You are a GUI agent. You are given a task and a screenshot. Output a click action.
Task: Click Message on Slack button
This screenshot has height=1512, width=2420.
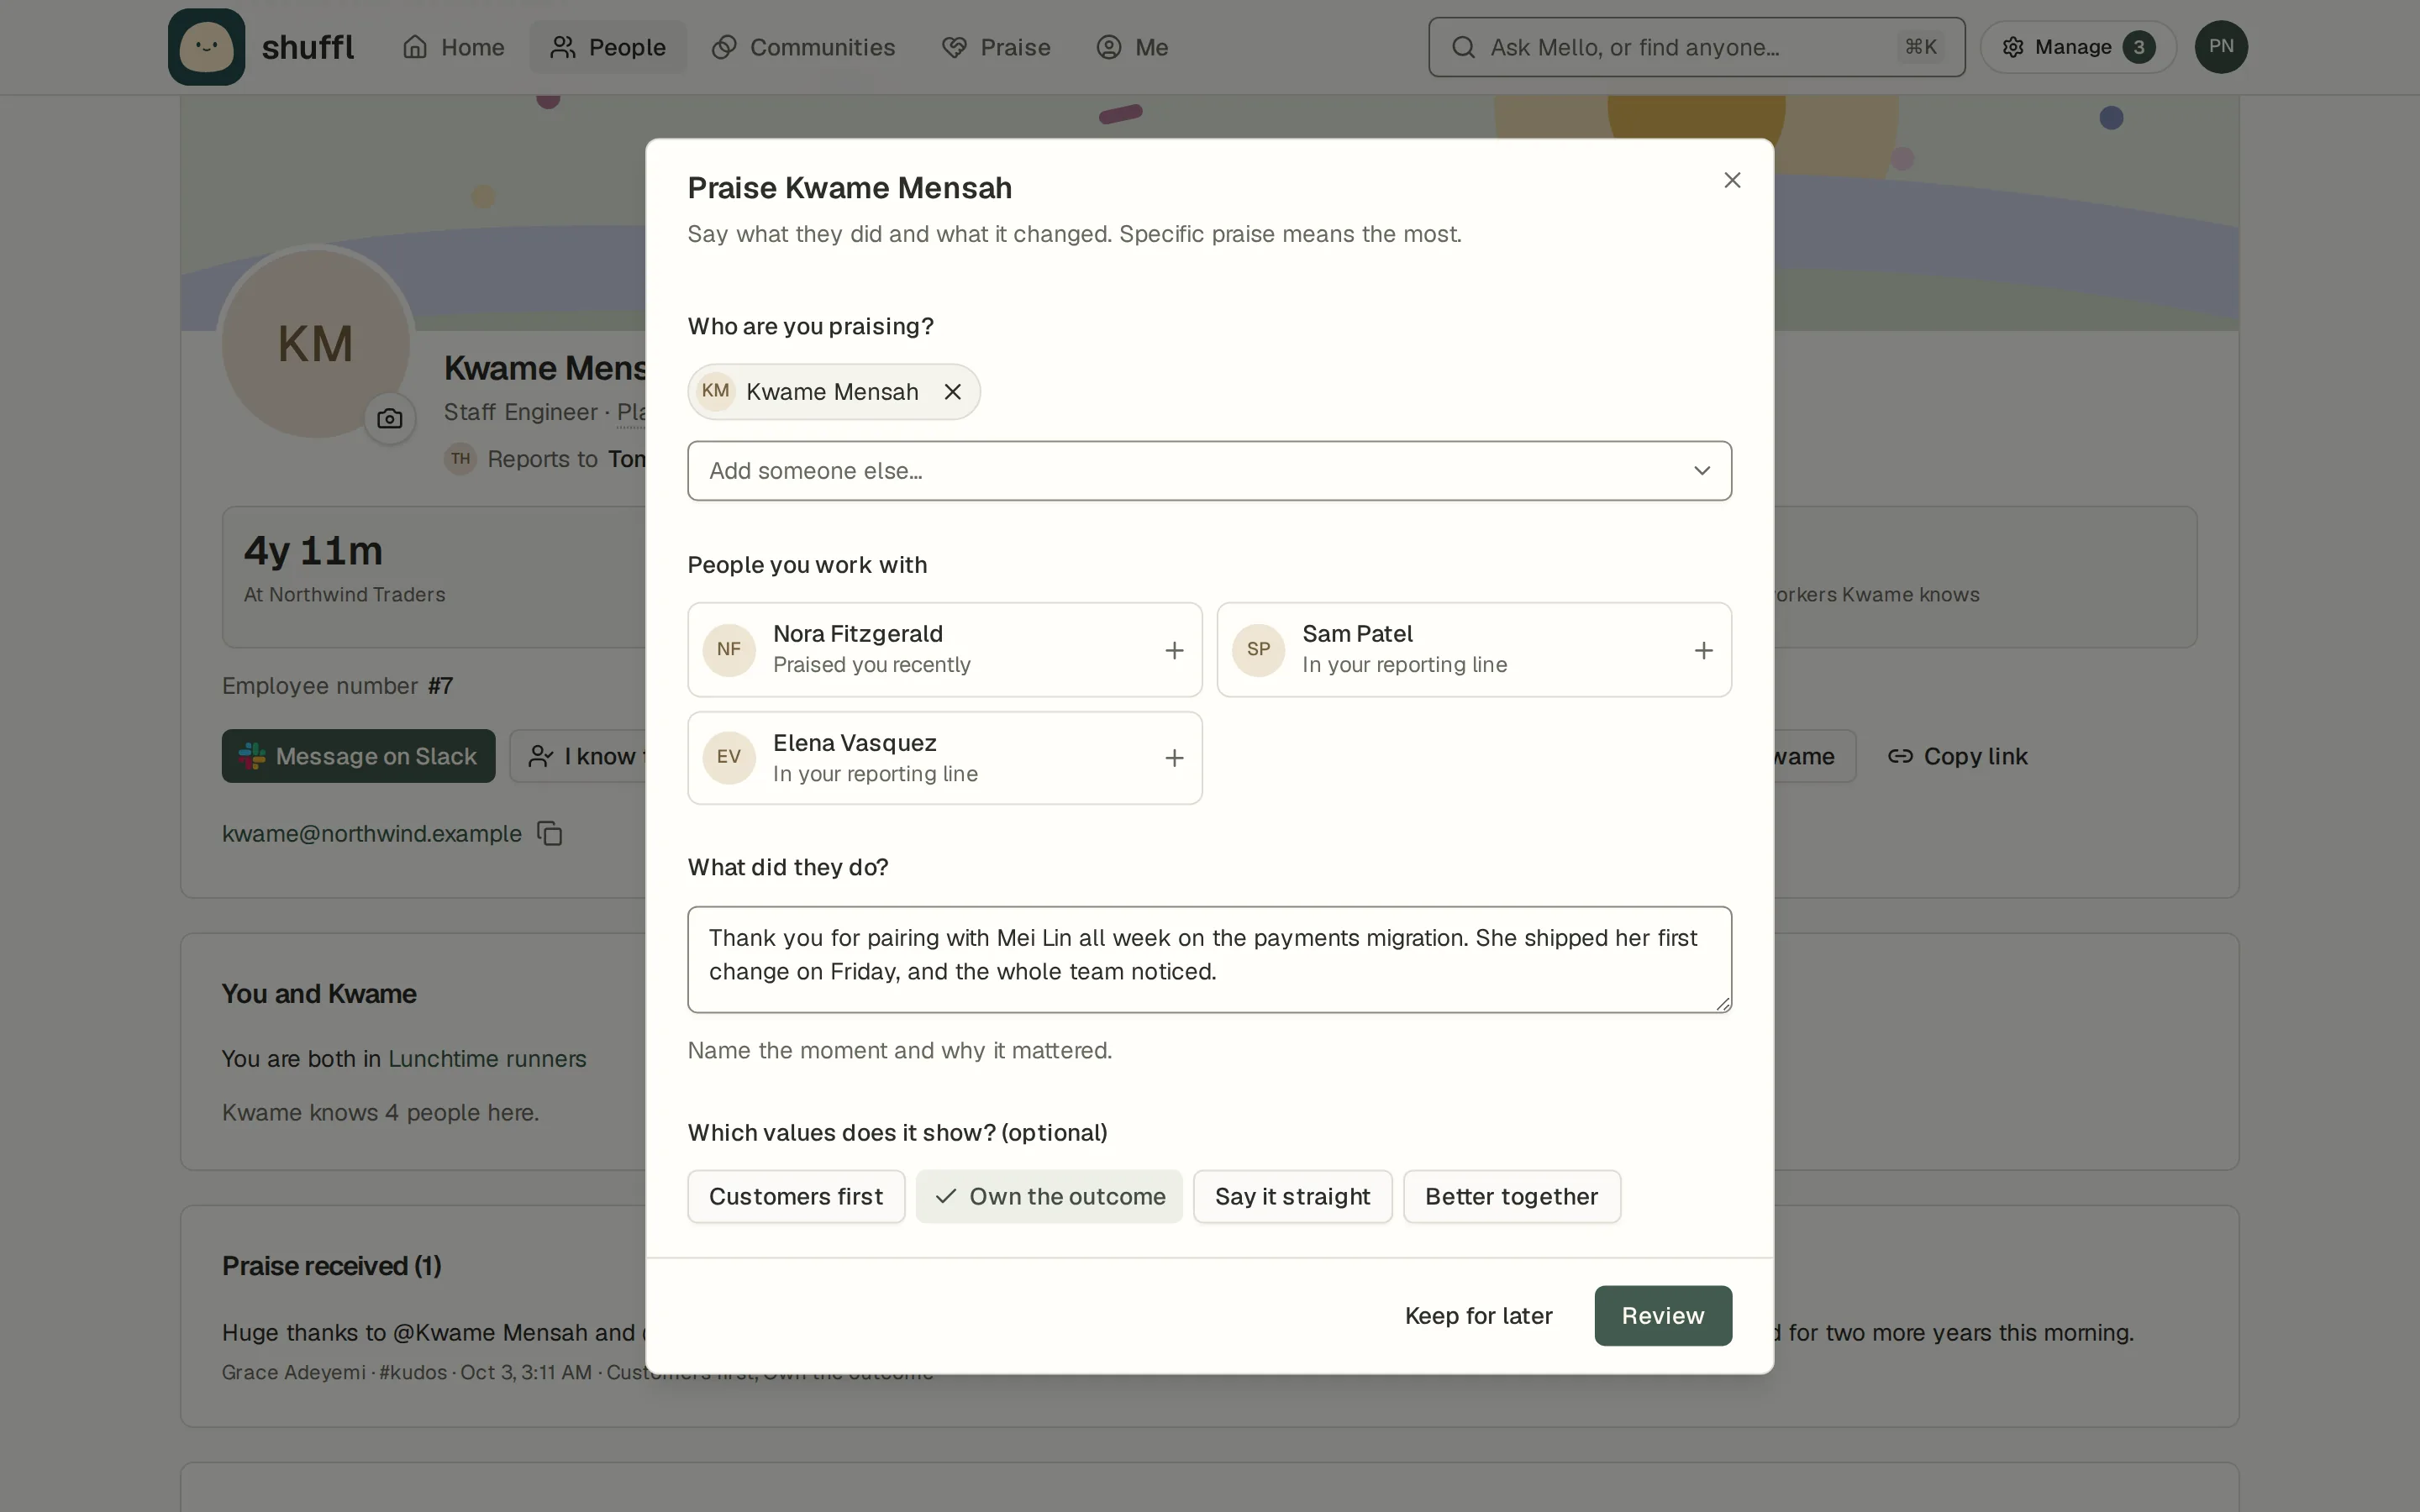(358, 756)
